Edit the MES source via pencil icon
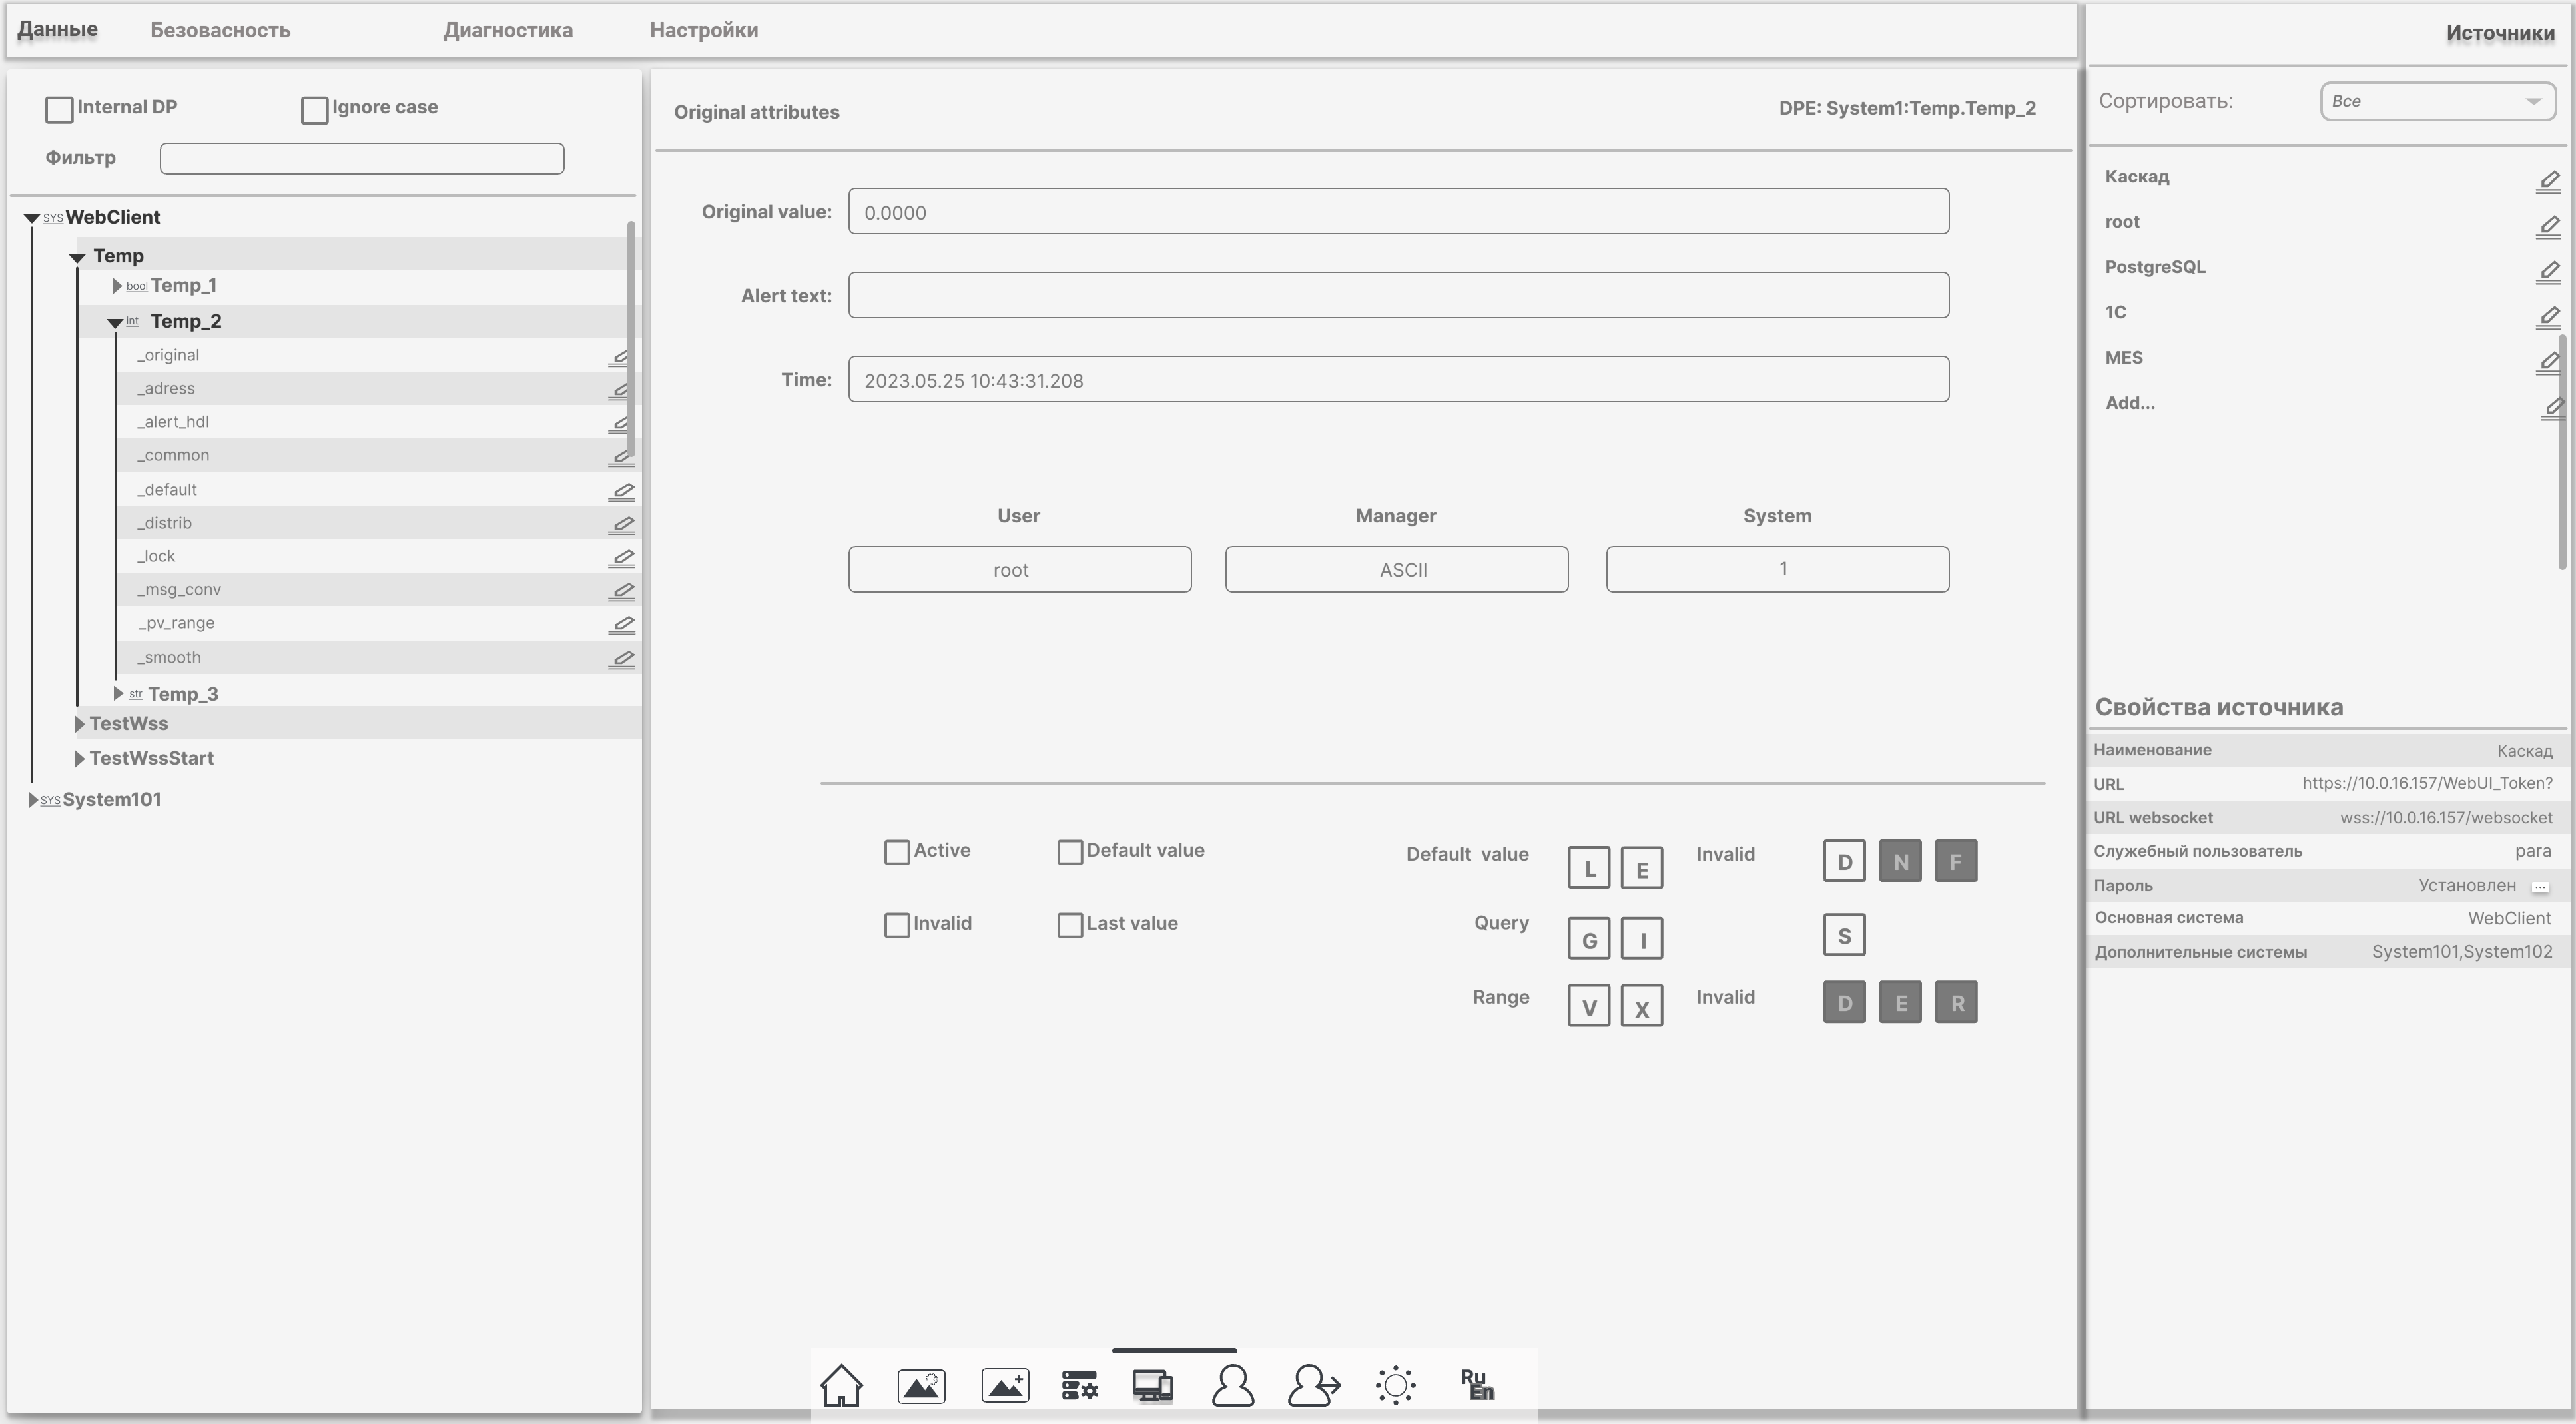 [x=2548, y=362]
